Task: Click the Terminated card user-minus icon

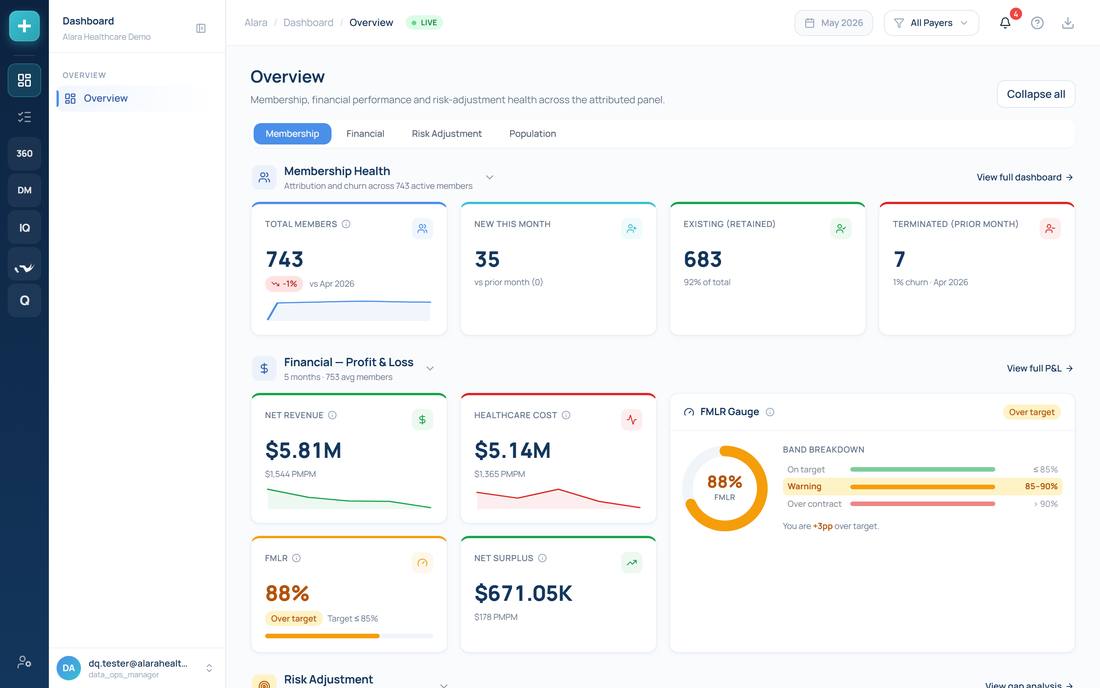Action: pos(1050,229)
